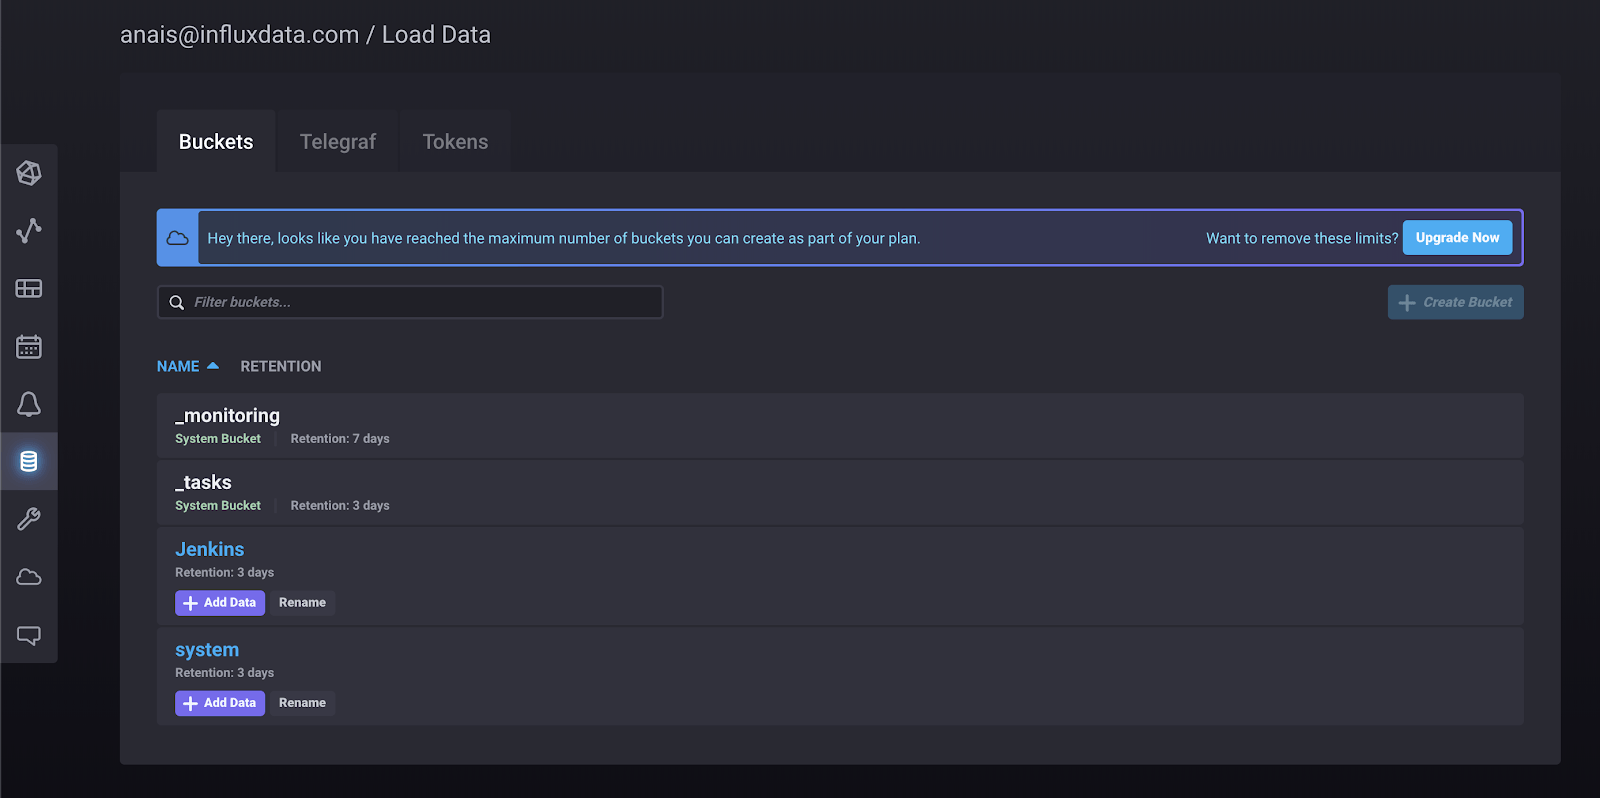Viewport: 1600px width, 798px height.
Task: Collapse the sorting arrow next to NAME
Action: (213, 366)
